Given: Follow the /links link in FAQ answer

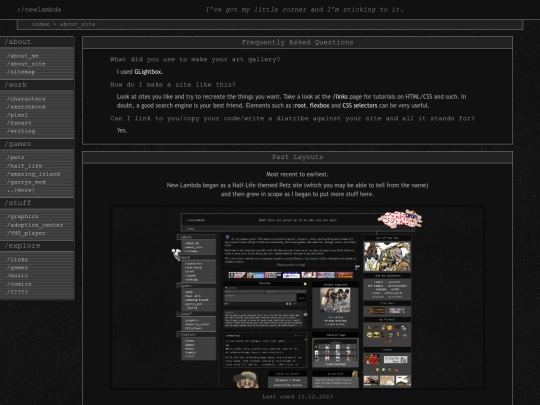Looking at the screenshot, I should [340, 97].
